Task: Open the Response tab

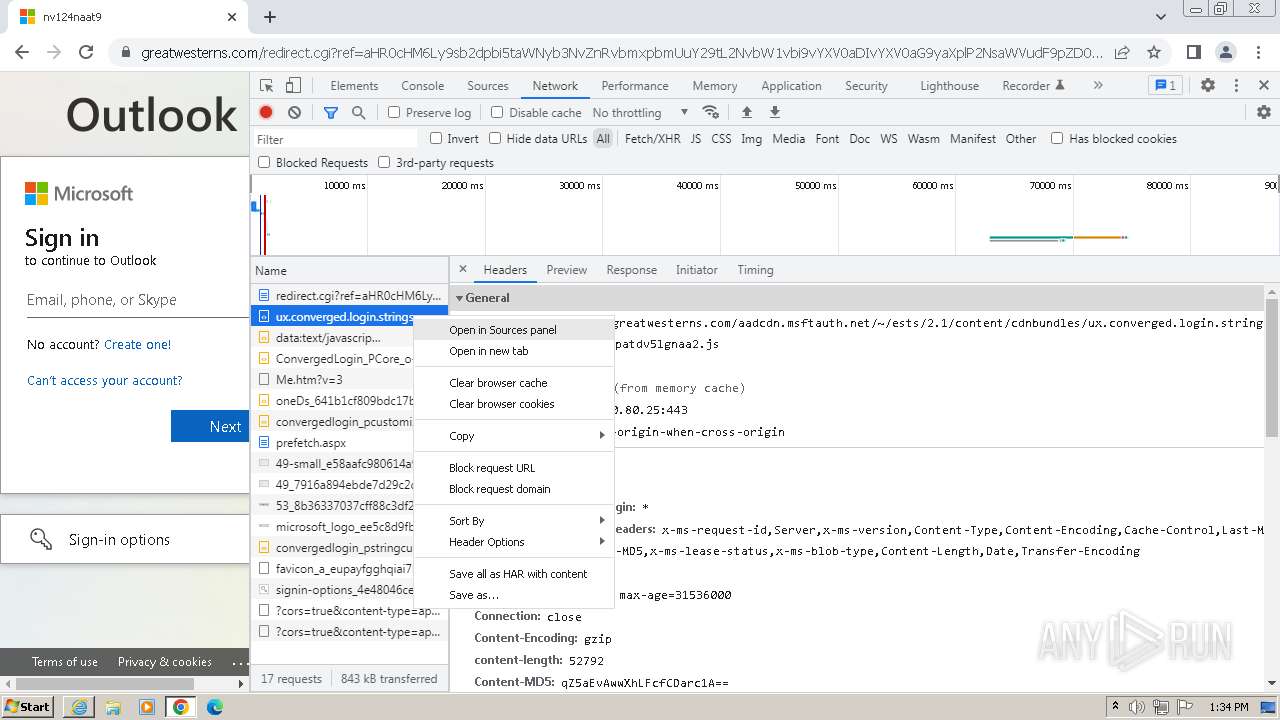Action: click(x=631, y=270)
